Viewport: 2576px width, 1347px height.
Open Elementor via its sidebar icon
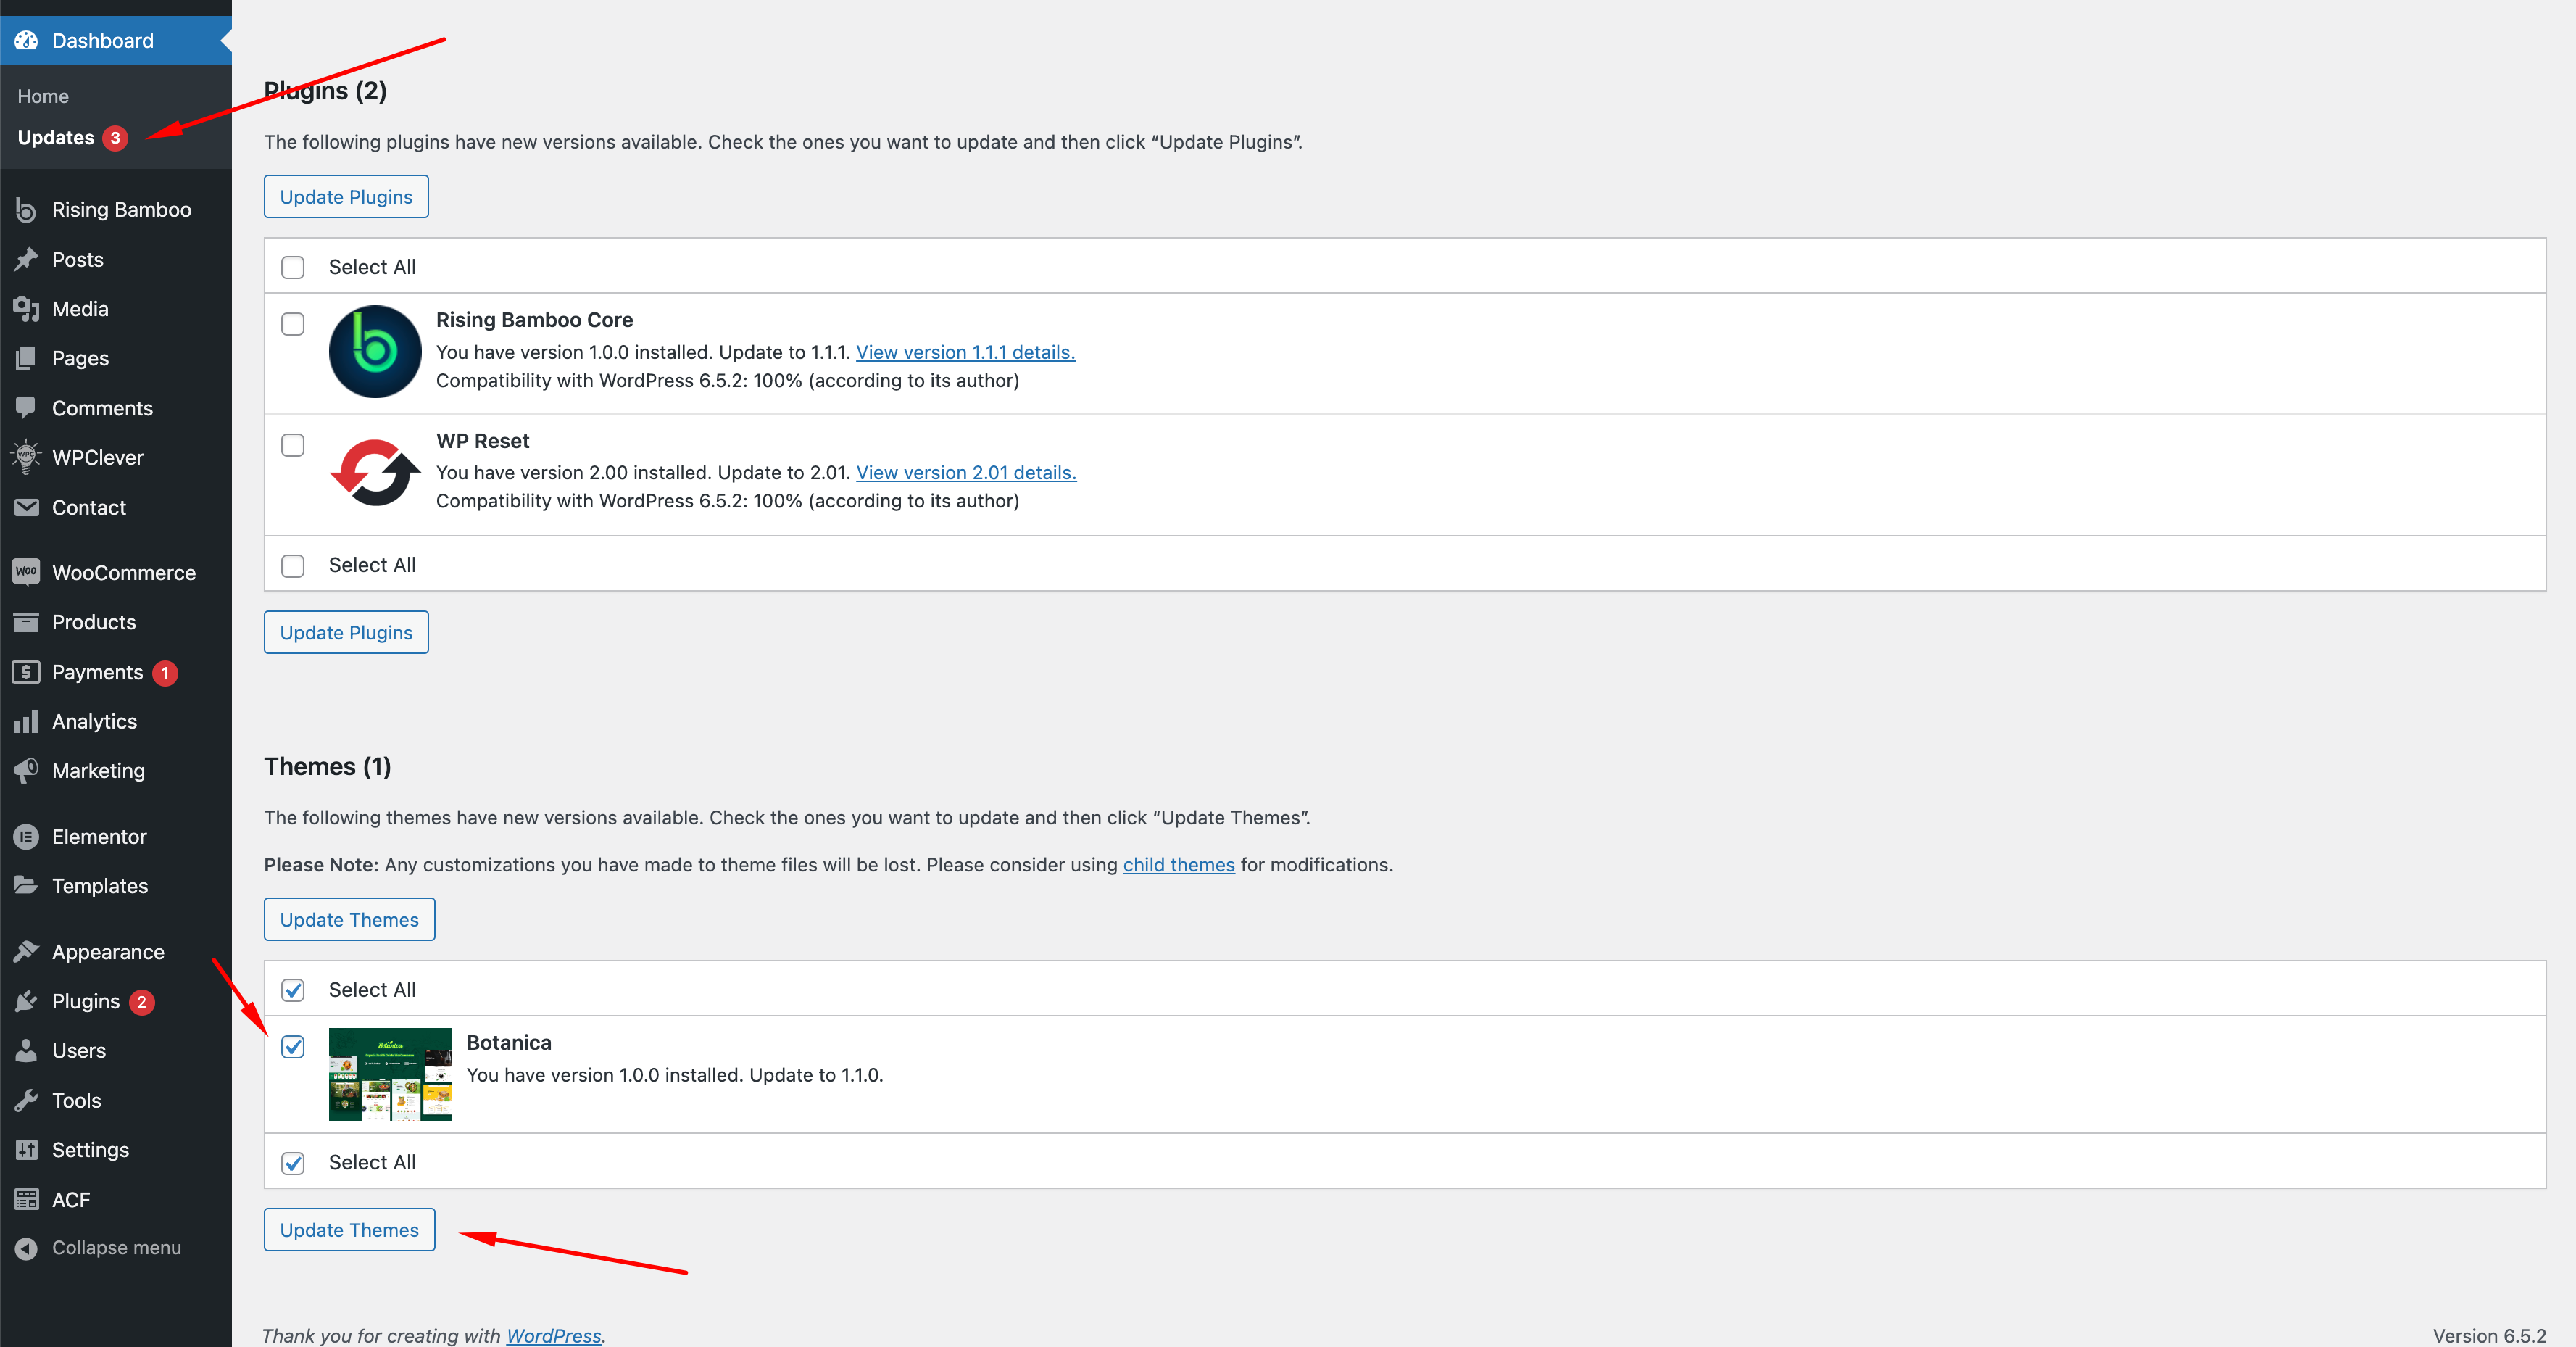coord(26,837)
